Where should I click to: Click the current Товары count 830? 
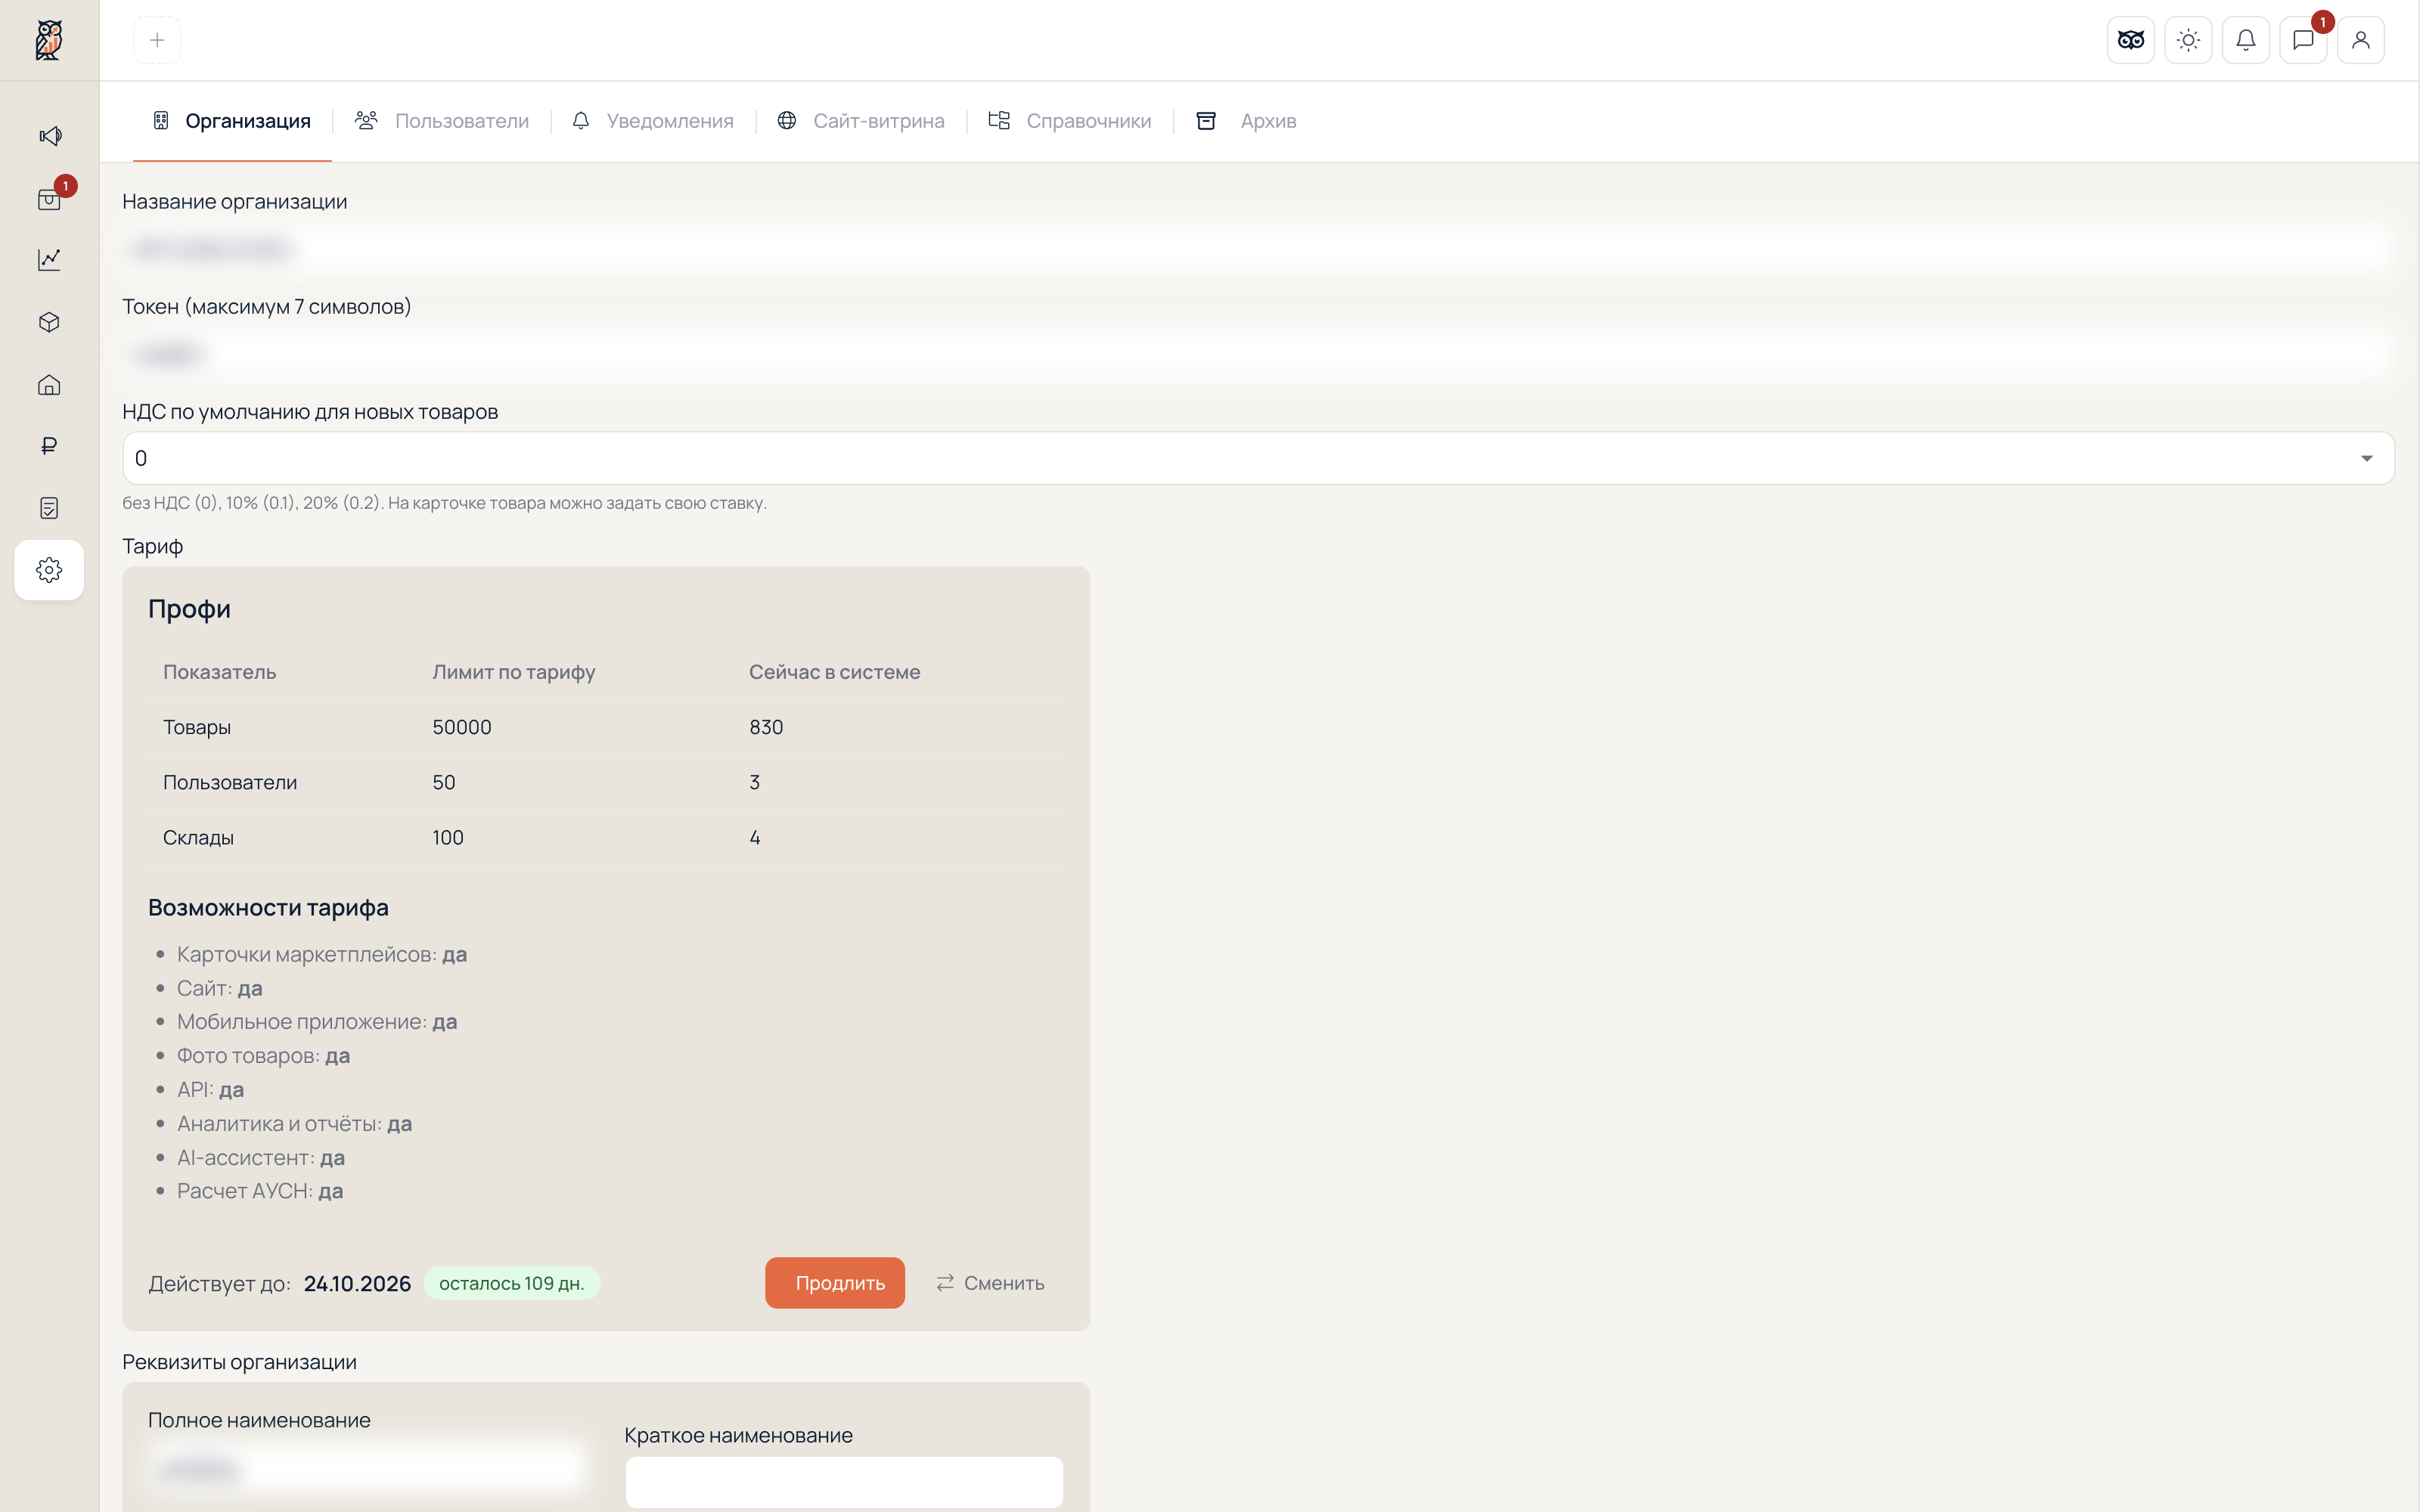click(x=766, y=727)
